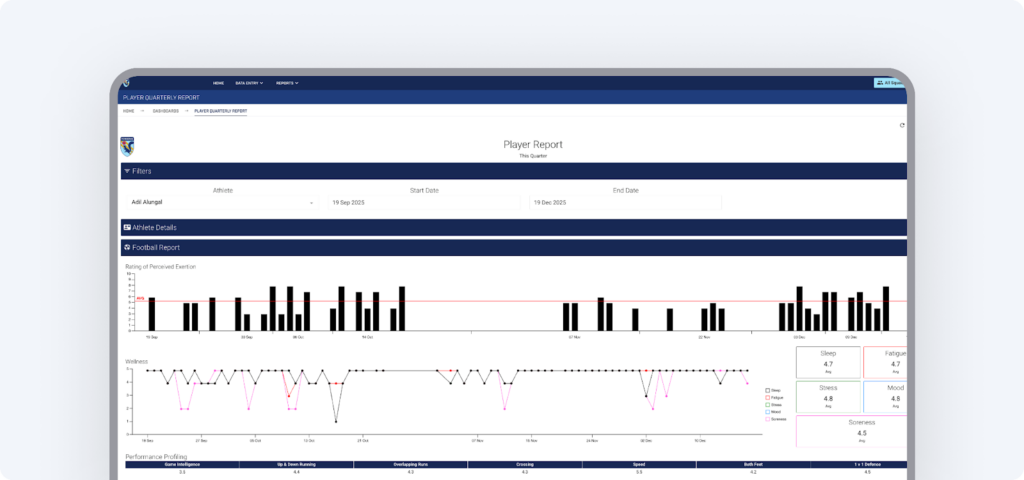
Task: Select the Mood 4.8 average card
Action: coord(886,396)
